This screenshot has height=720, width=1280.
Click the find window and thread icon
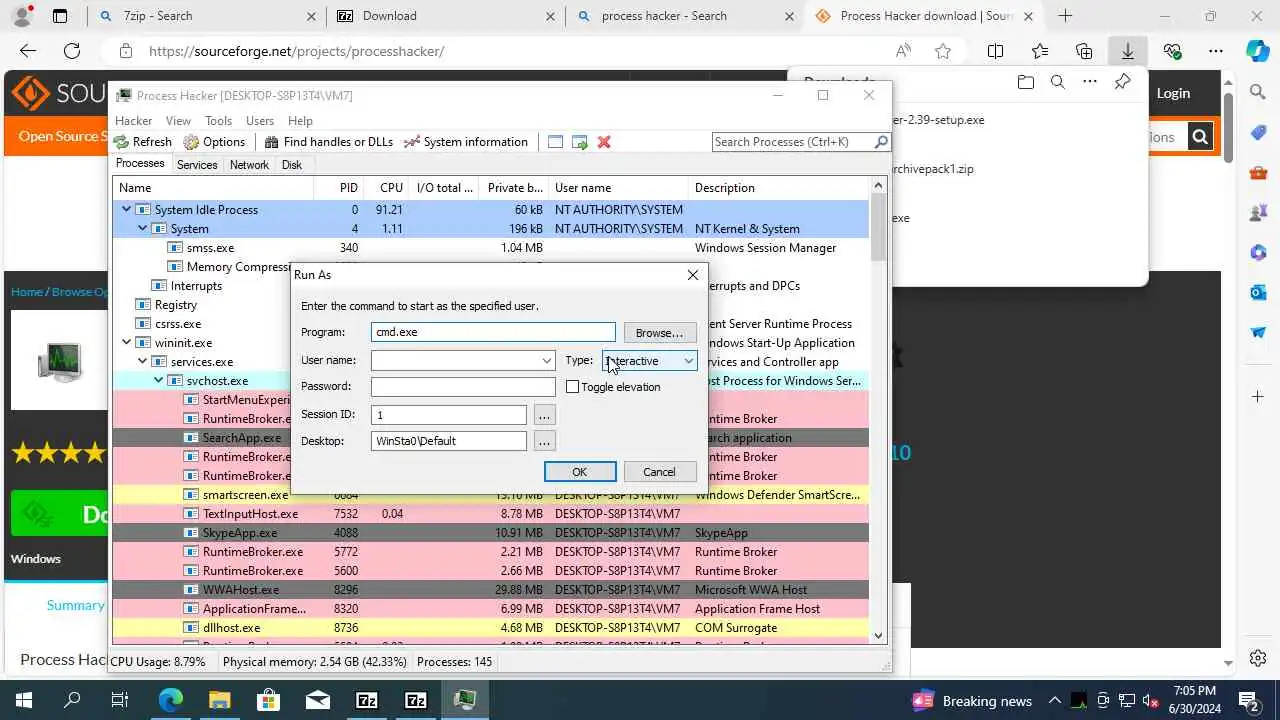click(x=580, y=142)
